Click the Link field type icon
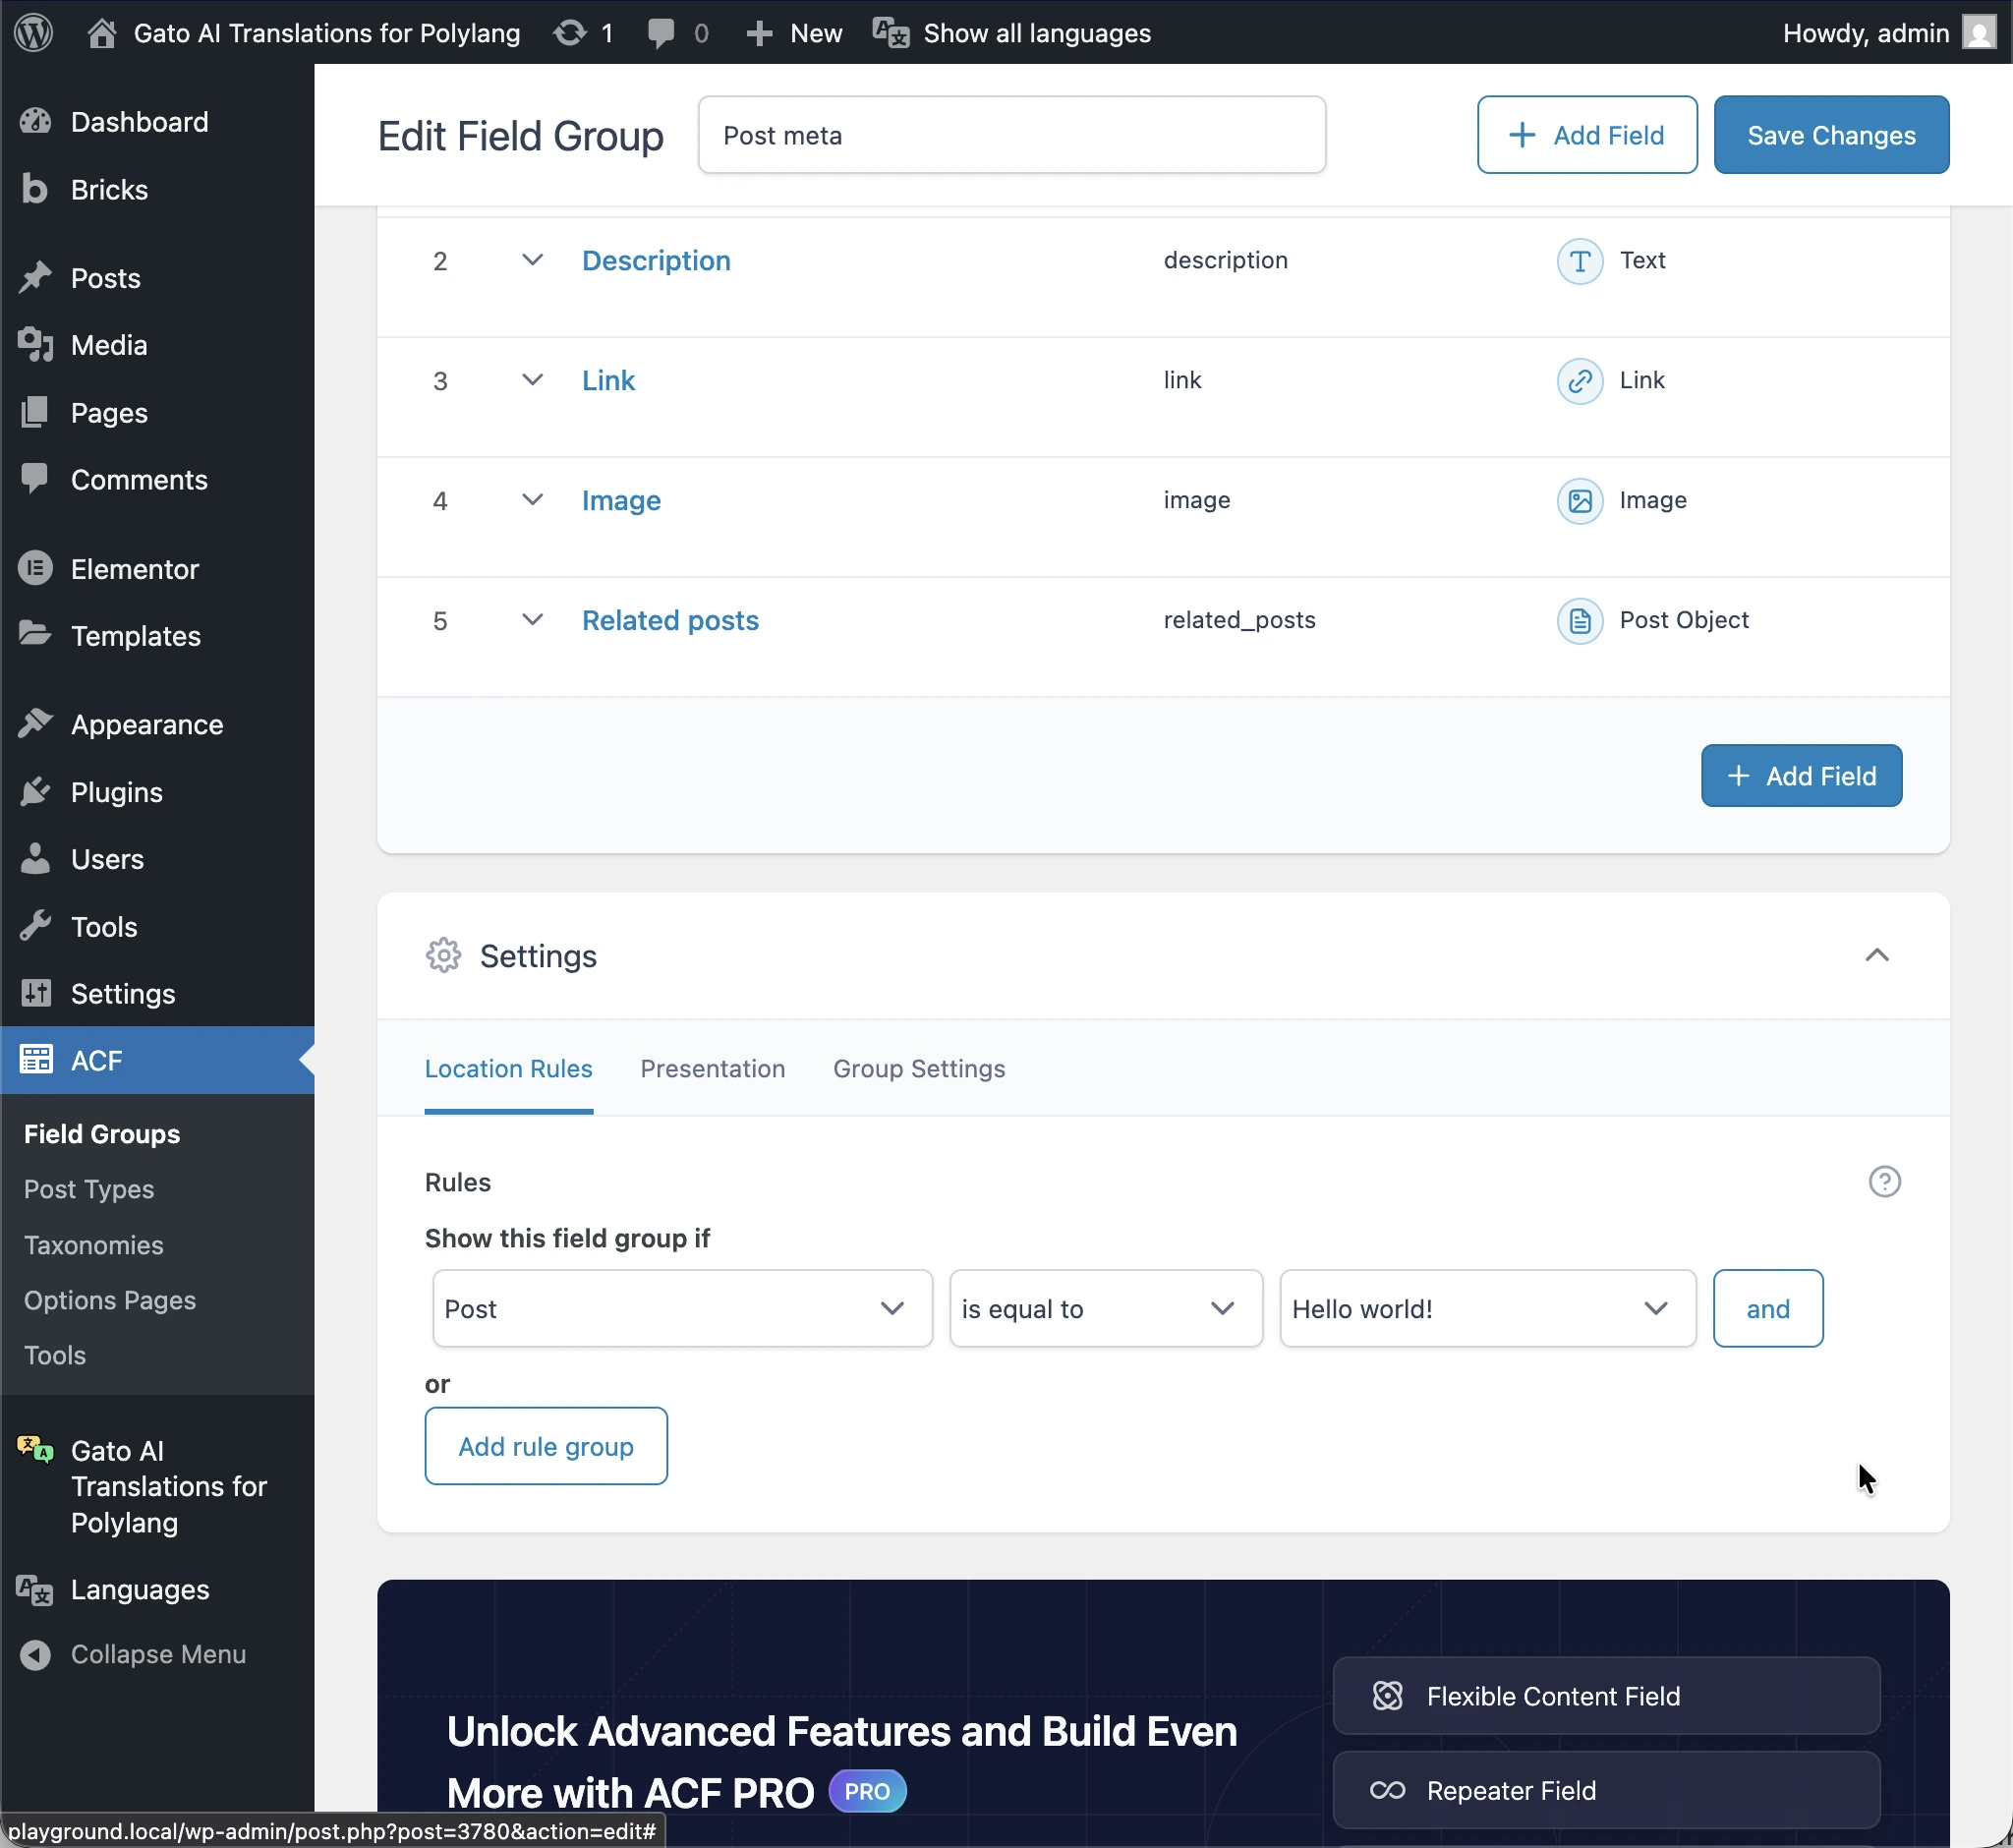This screenshot has height=1848, width=2013. [x=1579, y=381]
